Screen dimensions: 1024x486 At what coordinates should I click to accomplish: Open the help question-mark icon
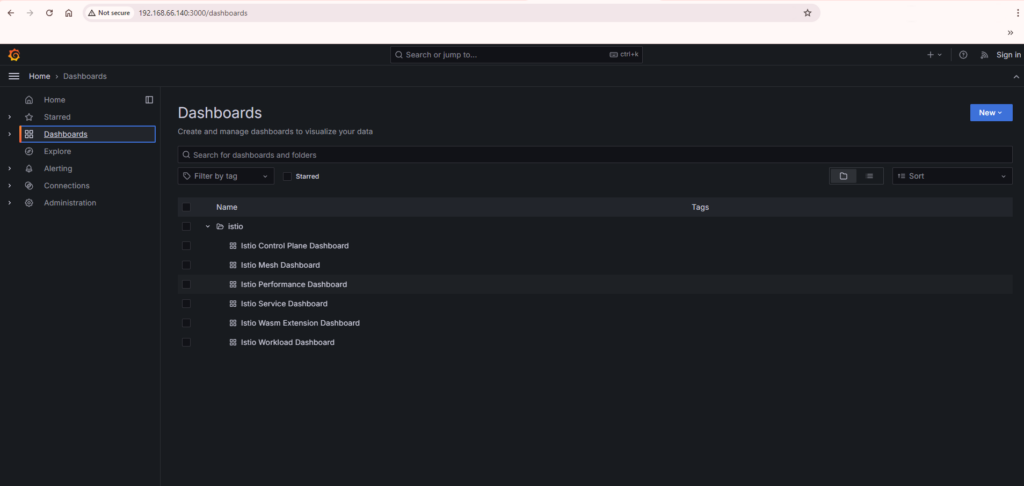pyautogui.click(x=963, y=55)
